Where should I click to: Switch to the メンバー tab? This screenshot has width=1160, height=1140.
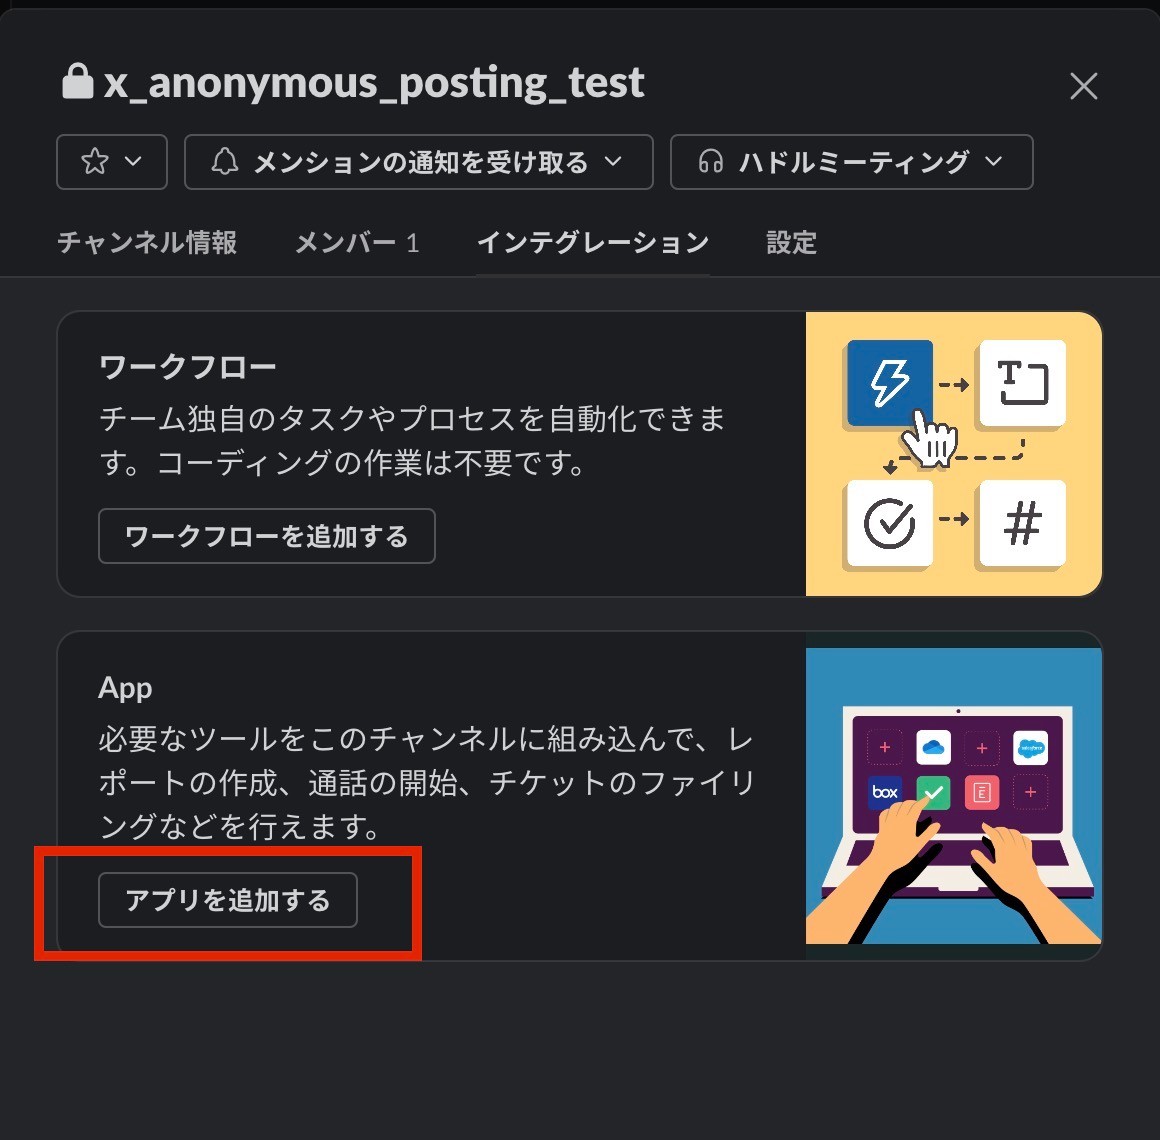357,243
